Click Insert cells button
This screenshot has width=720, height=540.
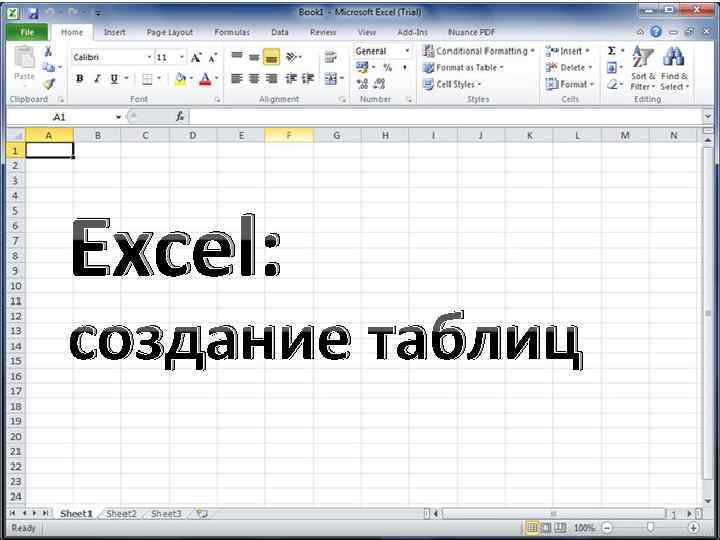pos(568,51)
